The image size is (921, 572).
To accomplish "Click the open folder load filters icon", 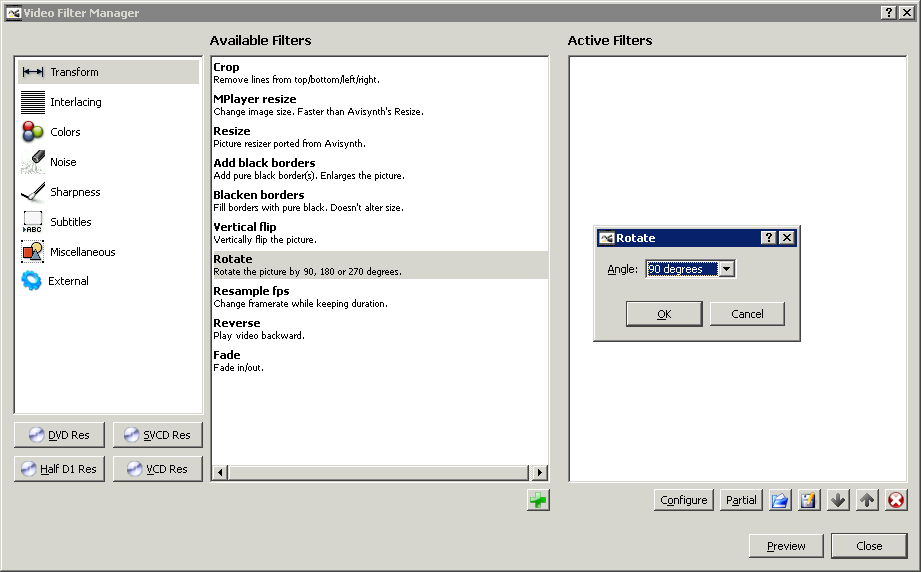I will pos(780,500).
